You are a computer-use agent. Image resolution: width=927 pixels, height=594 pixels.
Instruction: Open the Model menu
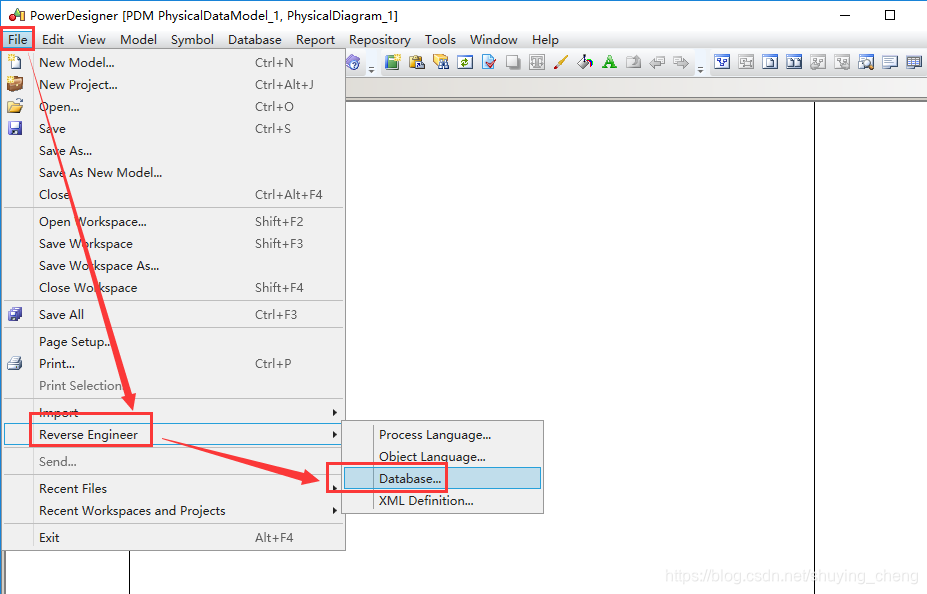point(138,40)
